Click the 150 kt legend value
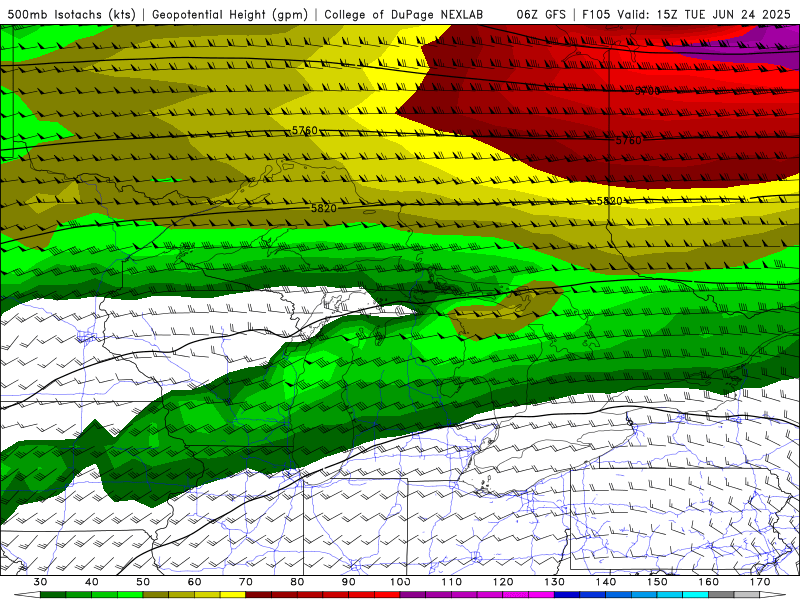 click(658, 582)
